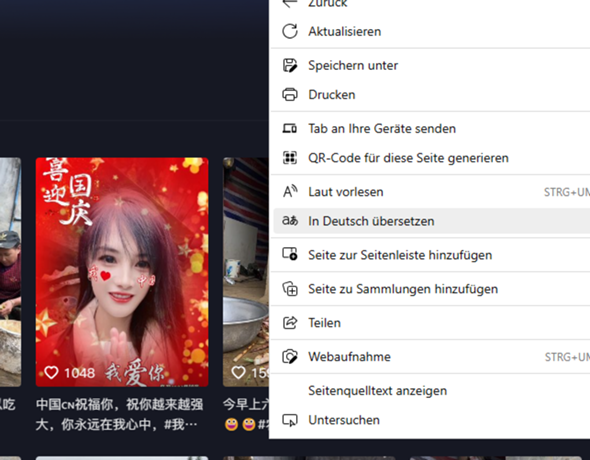Select Seite zu Sammlungen hinzufügen entry
The height and width of the screenshot is (460, 590).
point(430,288)
